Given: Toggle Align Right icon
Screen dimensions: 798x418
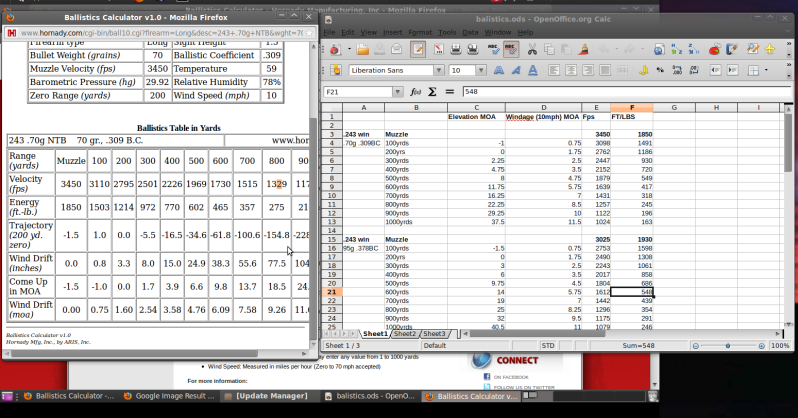Looking at the screenshot, I should point(588,70).
